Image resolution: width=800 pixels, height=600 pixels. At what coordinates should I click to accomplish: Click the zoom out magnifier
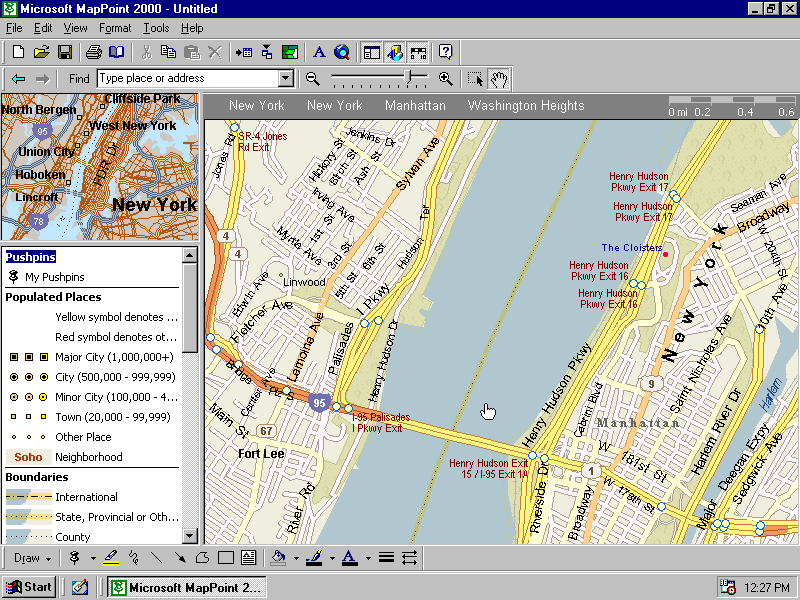tap(312, 79)
